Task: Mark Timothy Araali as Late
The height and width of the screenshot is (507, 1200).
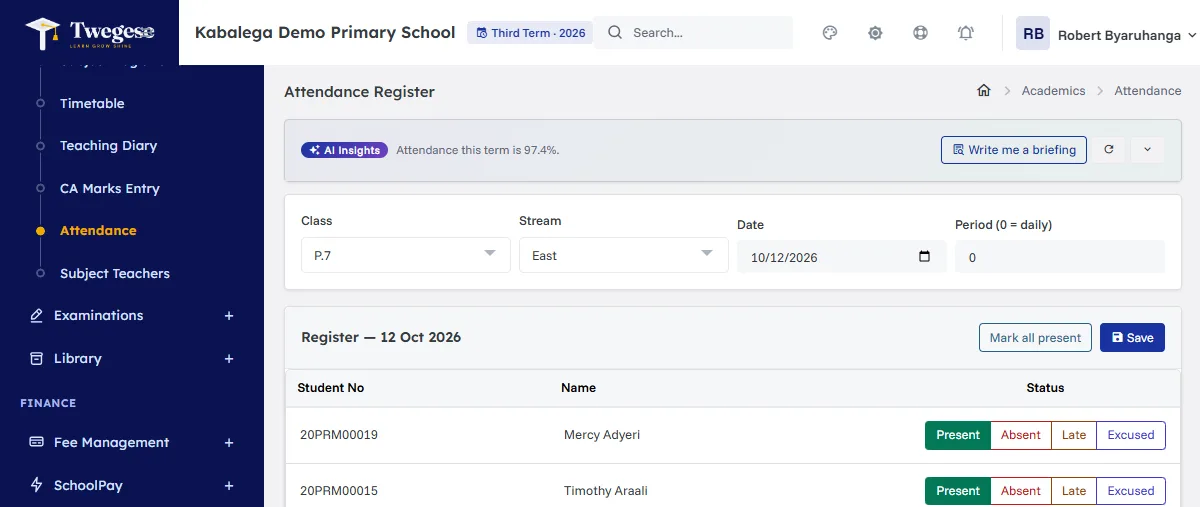Action: pos(1074,491)
